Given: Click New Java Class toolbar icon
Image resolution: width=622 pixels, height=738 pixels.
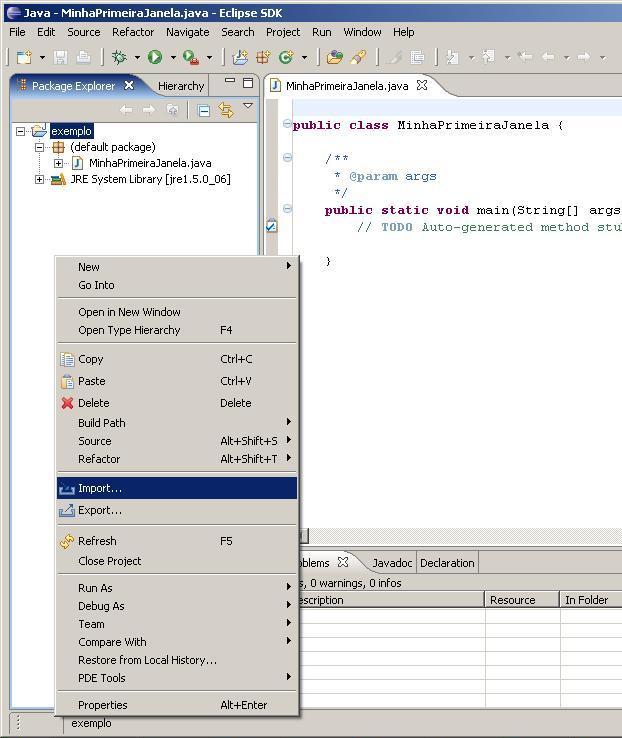Looking at the screenshot, I should 286,57.
